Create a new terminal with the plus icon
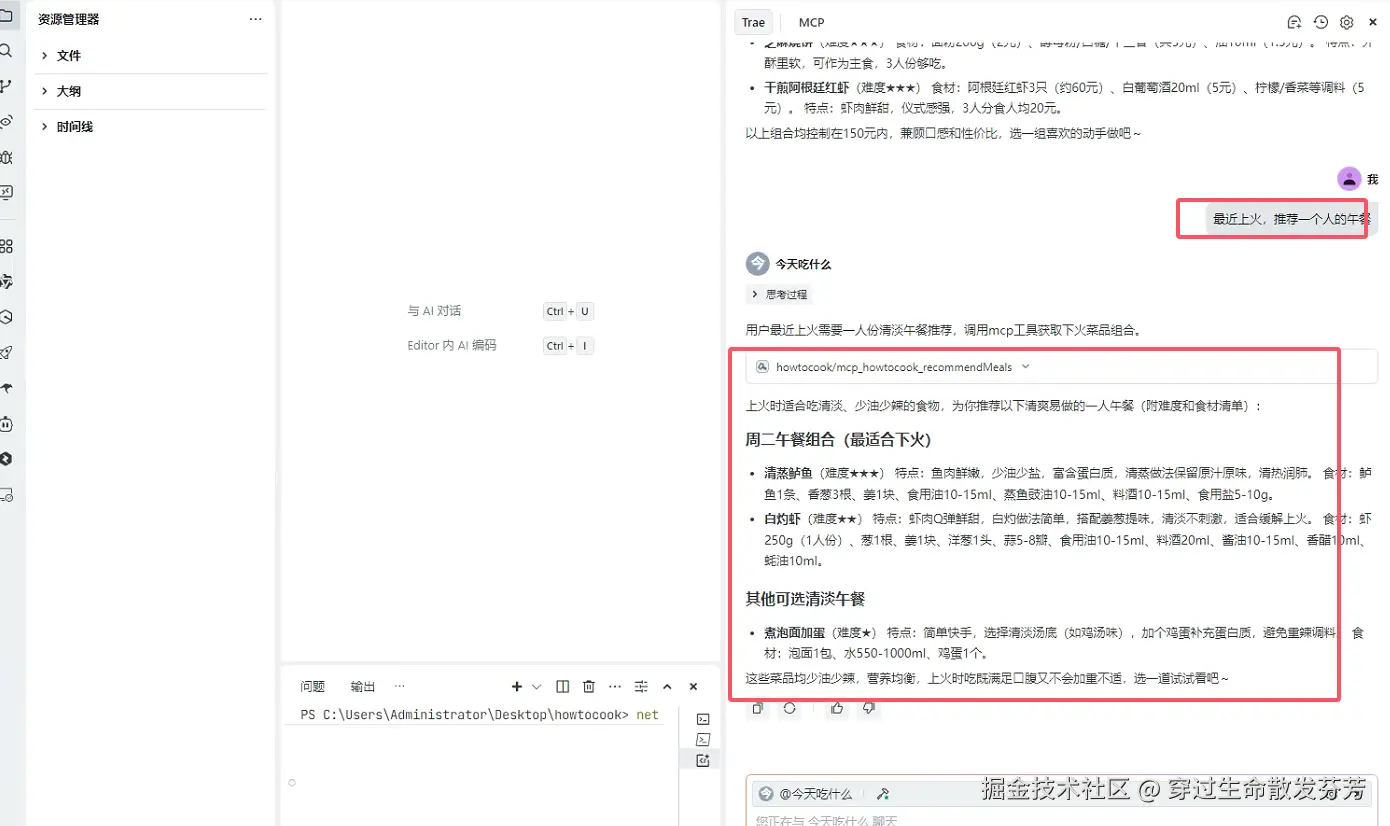This screenshot has height=826, width=1390. [516, 686]
